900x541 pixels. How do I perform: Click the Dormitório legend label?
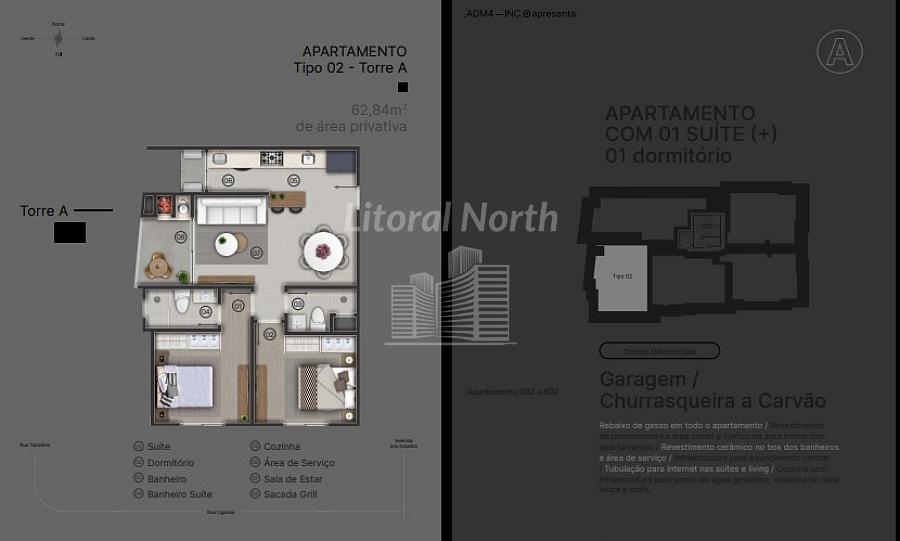(170, 463)
